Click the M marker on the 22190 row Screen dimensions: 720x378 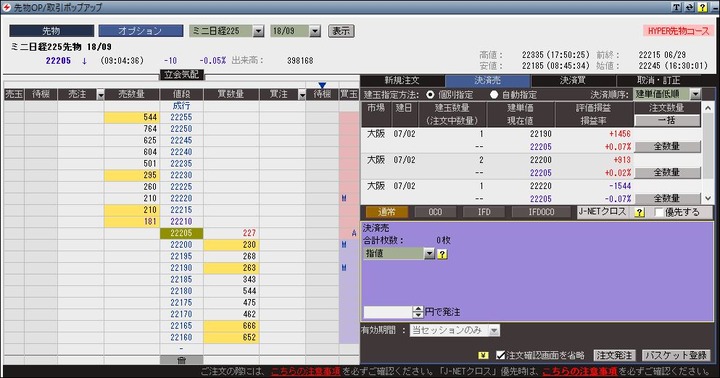(x=344, y=268)
